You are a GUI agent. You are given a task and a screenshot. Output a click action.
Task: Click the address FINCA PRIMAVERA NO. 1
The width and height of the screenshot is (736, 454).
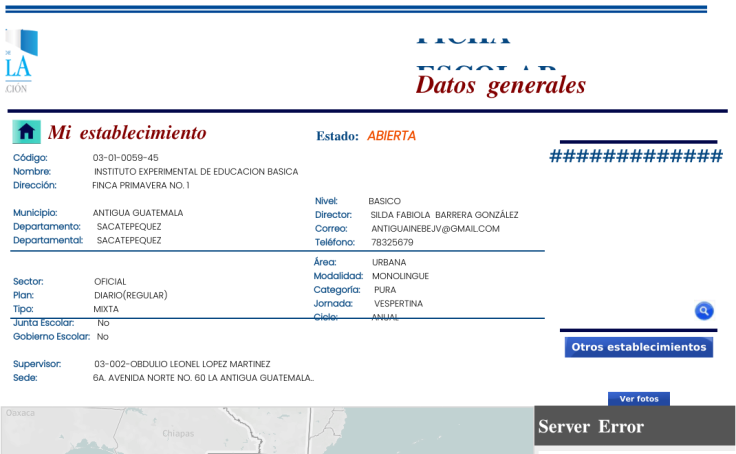click(x=140, y=186)
